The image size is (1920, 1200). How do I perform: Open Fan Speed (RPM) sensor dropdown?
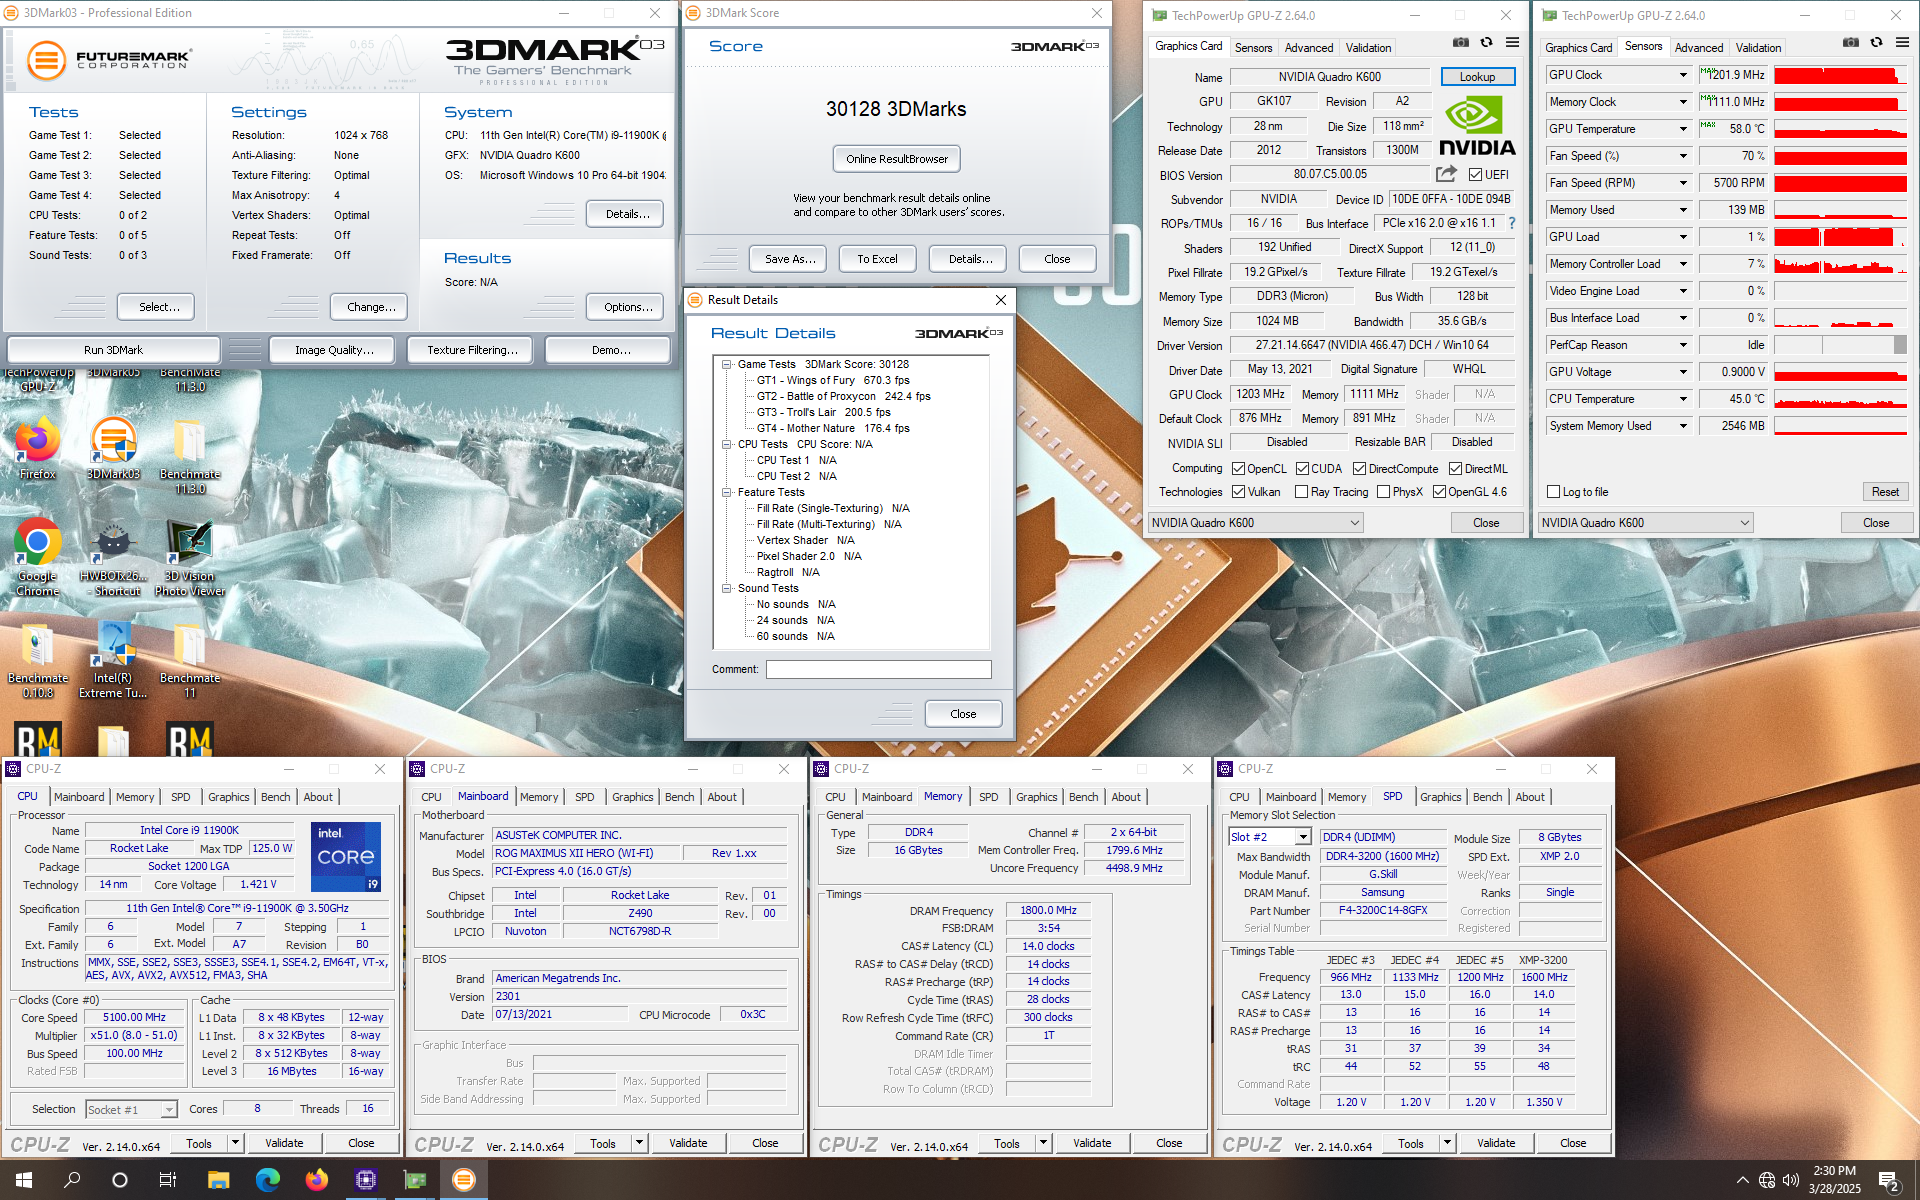(1683, 183)
